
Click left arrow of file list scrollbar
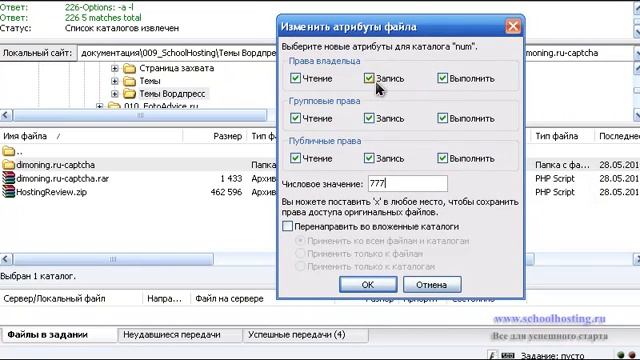tap(6, 259)
